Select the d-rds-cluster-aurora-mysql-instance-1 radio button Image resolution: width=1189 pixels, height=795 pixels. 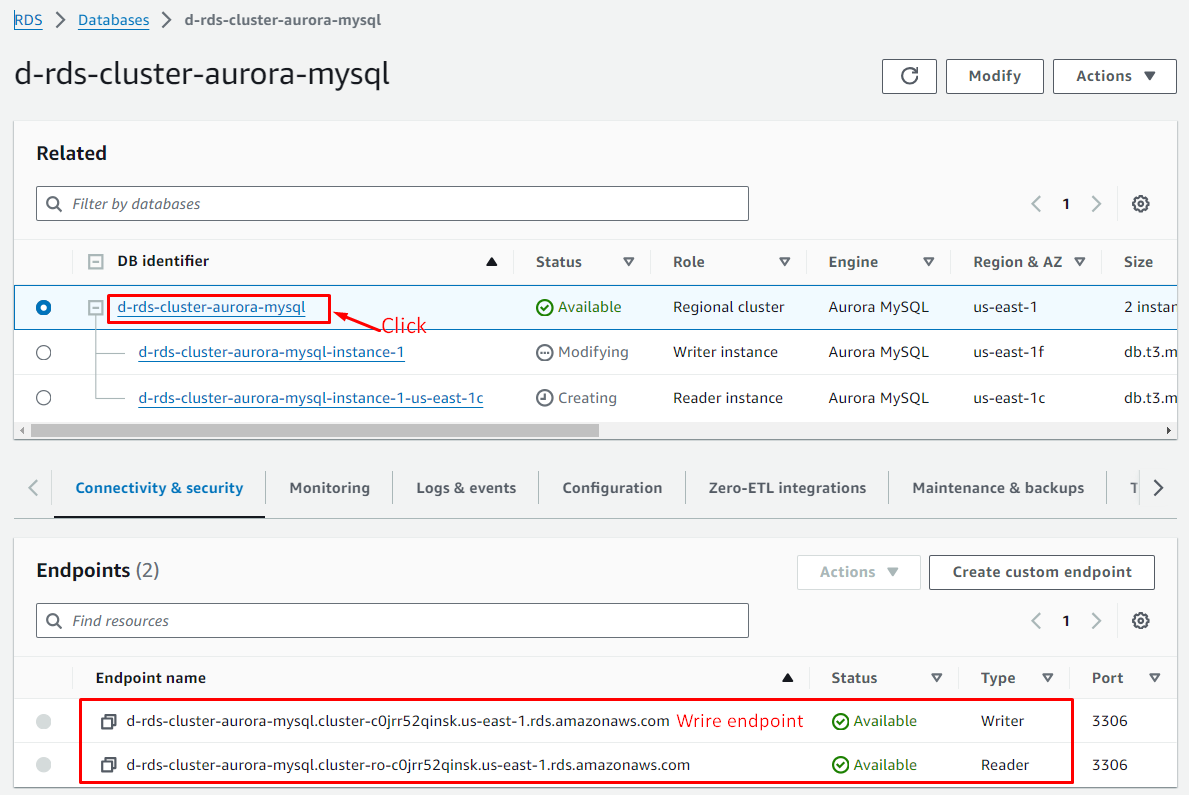(43, 352)
